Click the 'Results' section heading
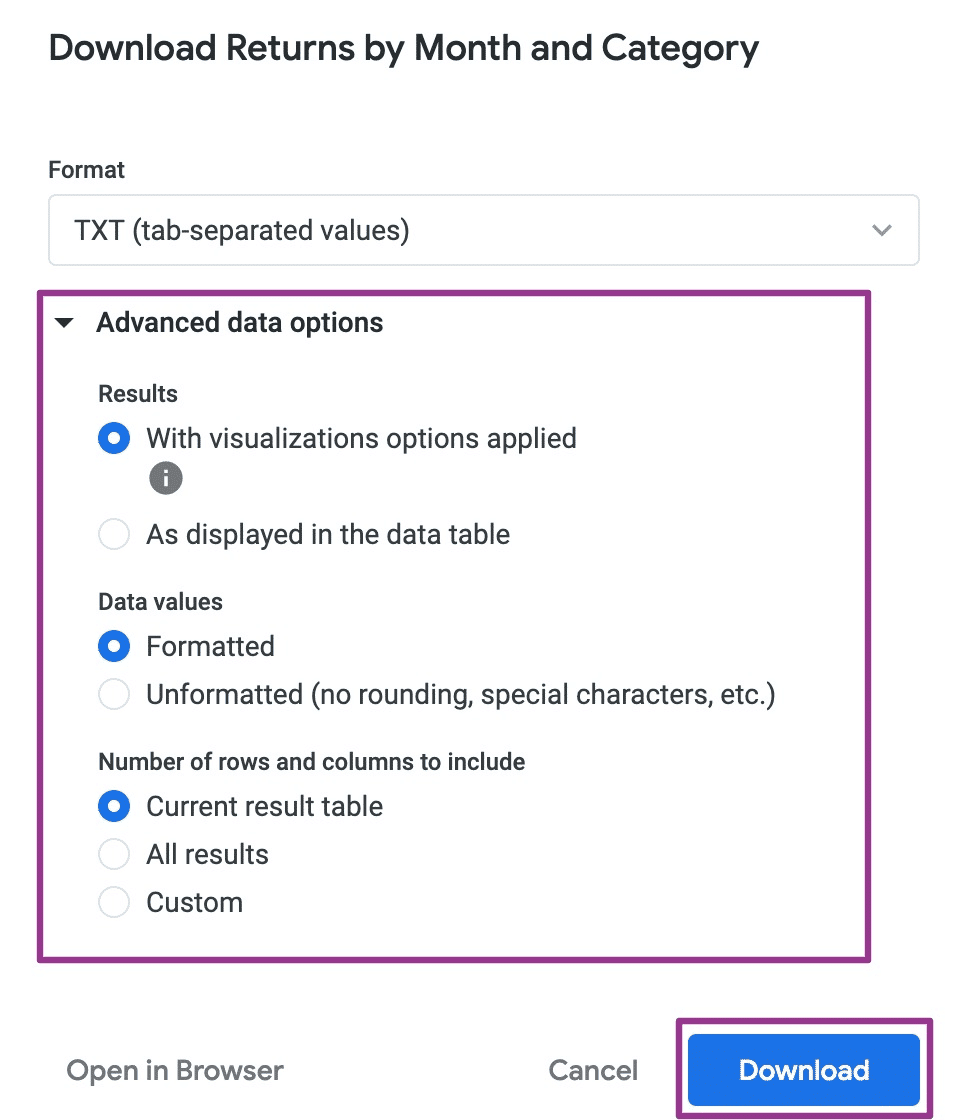 click(x=138, y=394)
